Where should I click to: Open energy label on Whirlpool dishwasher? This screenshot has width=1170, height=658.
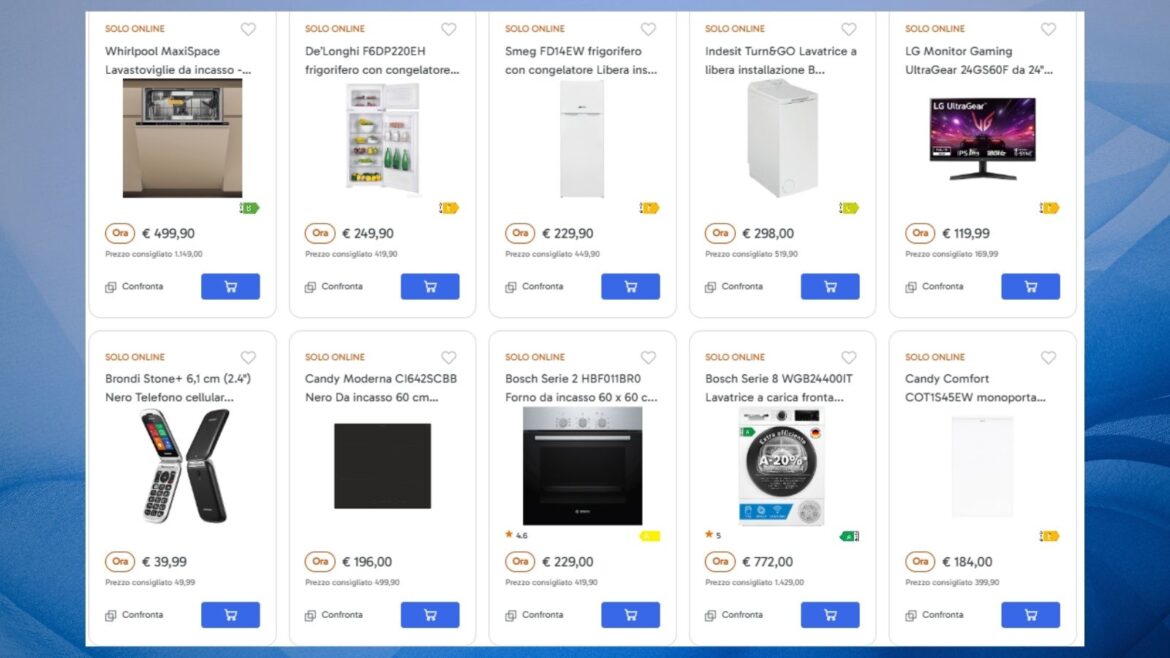tap(249, 208)
